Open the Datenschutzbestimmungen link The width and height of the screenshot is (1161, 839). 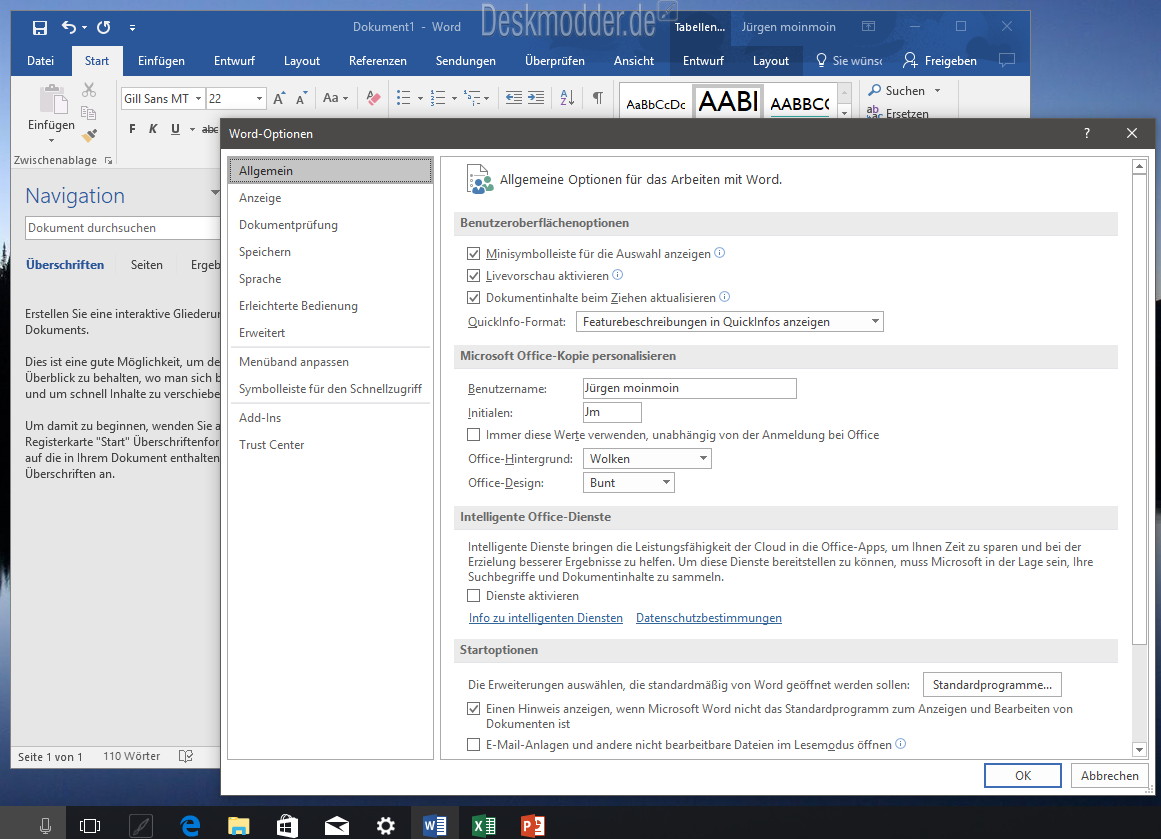709,618
